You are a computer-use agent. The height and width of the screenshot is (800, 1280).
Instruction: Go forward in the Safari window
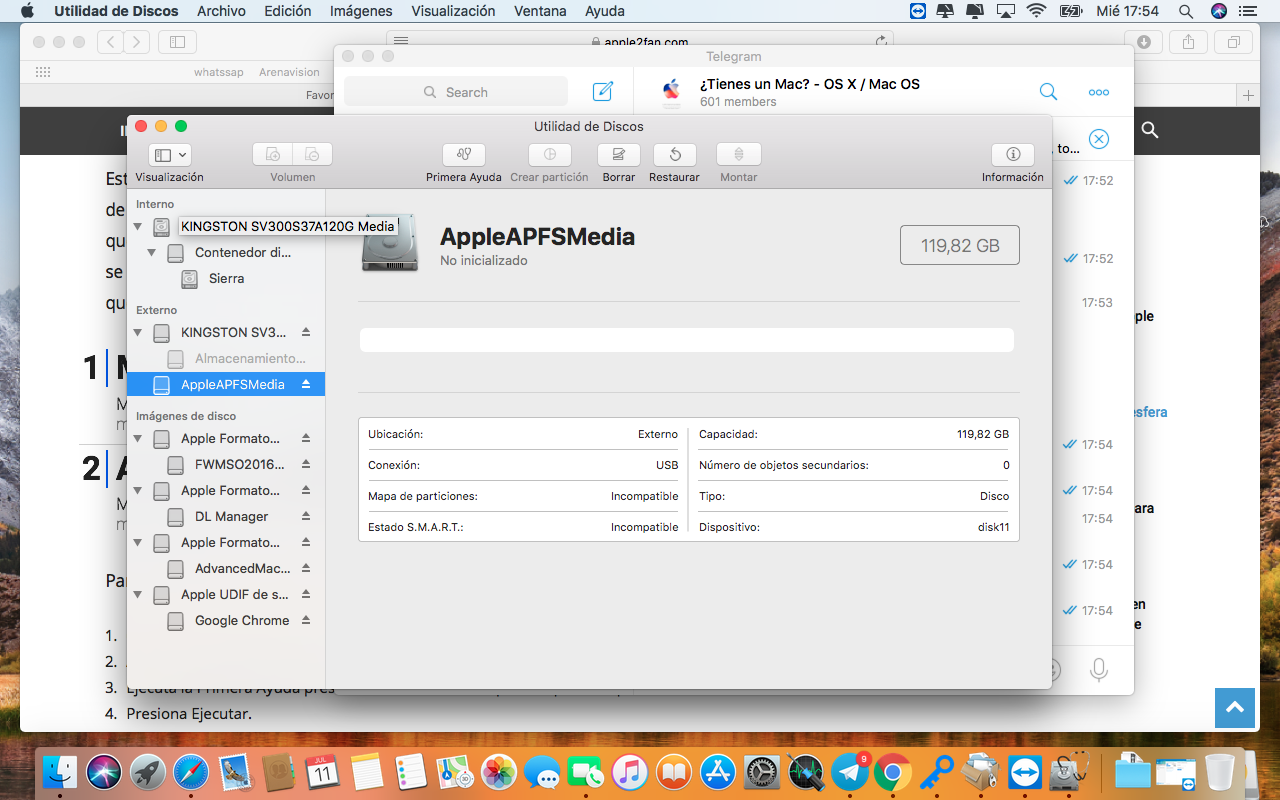tap(137, 42)
